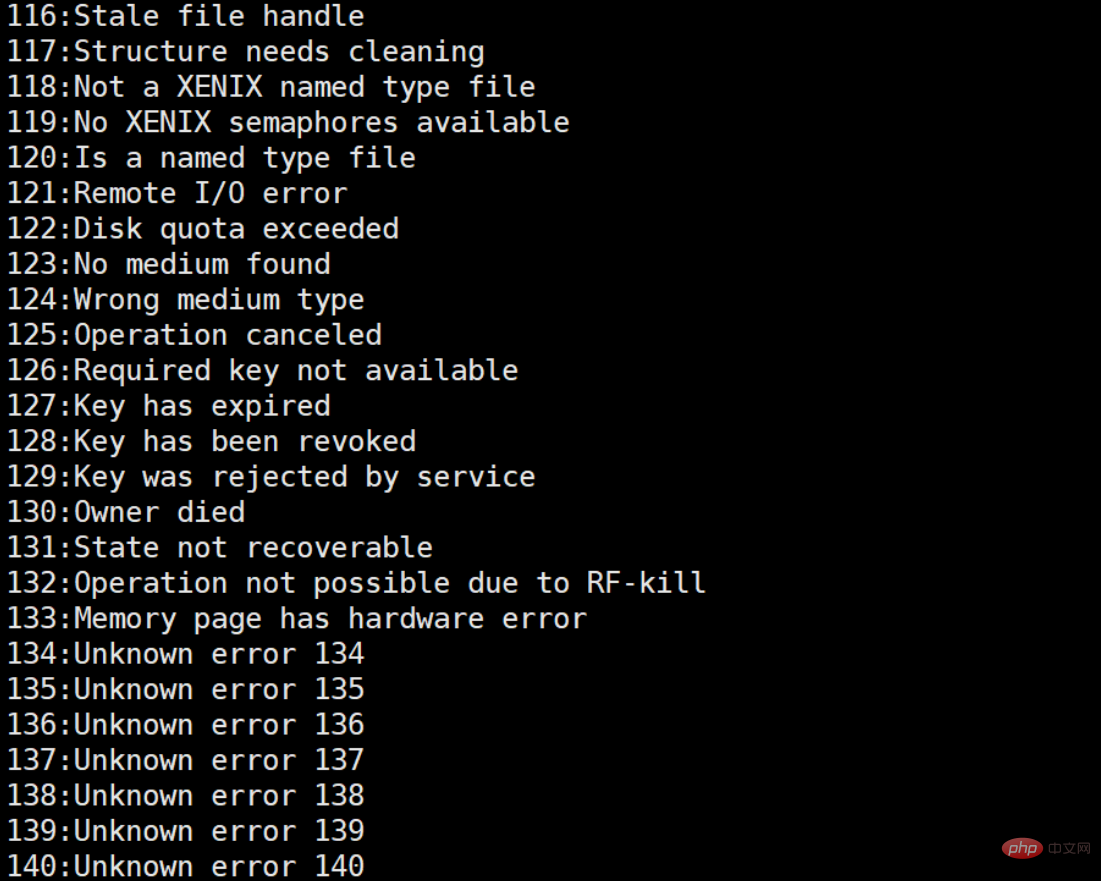Viewport: 1101px width, 881px height.
Task: Click the "Owner died" line
Action: (126, 512)
